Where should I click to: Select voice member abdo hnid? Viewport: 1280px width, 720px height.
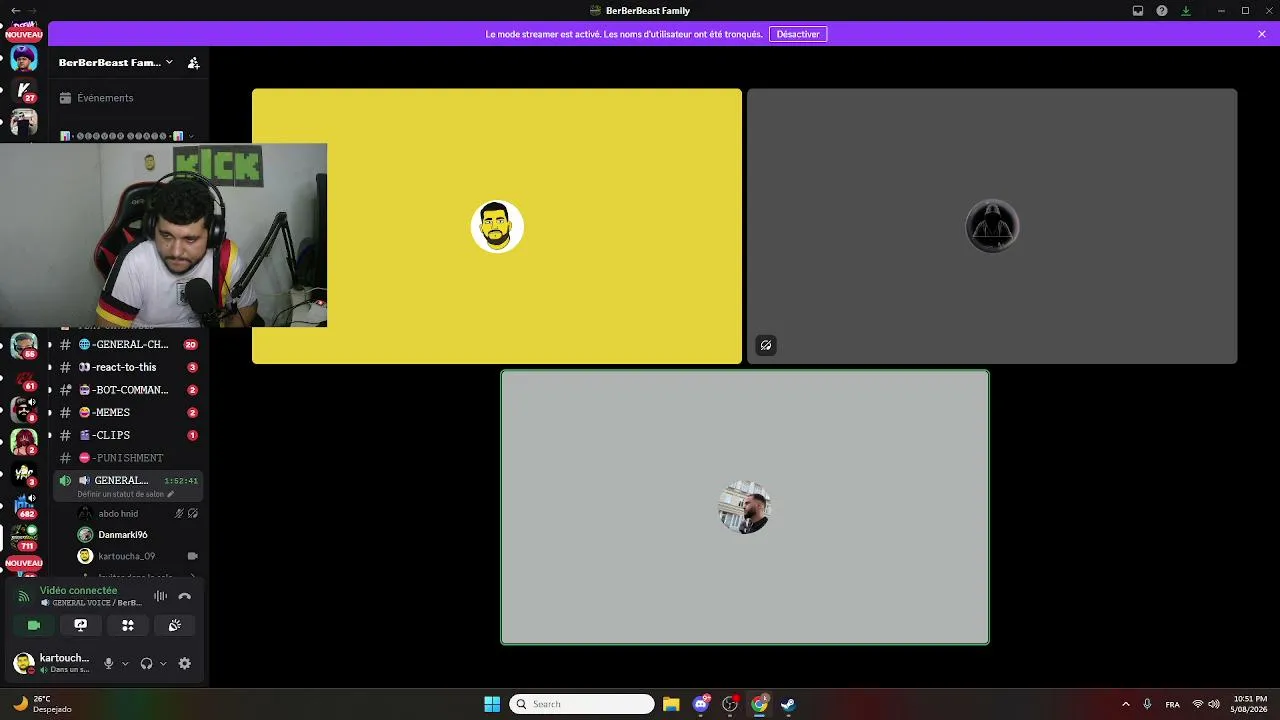pos(138,513)
